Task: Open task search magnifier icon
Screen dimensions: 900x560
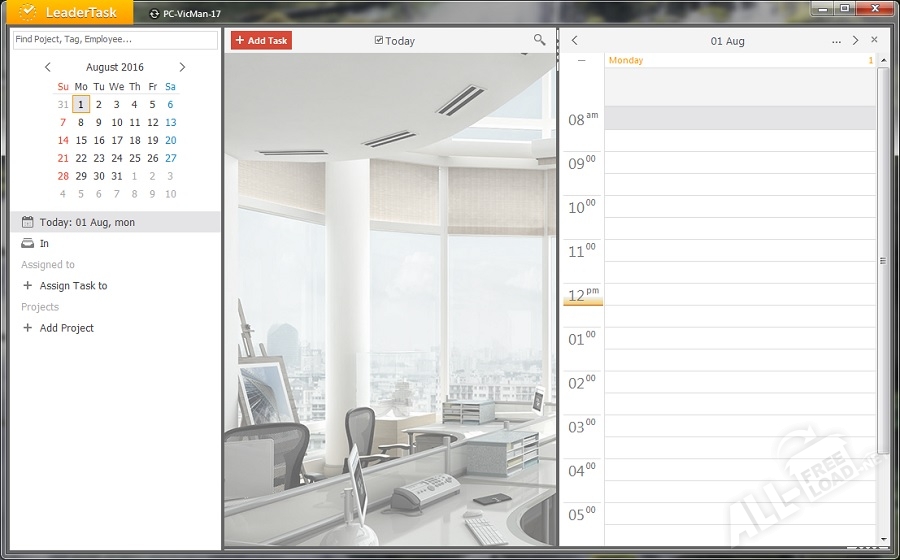Action: point(540,40)
